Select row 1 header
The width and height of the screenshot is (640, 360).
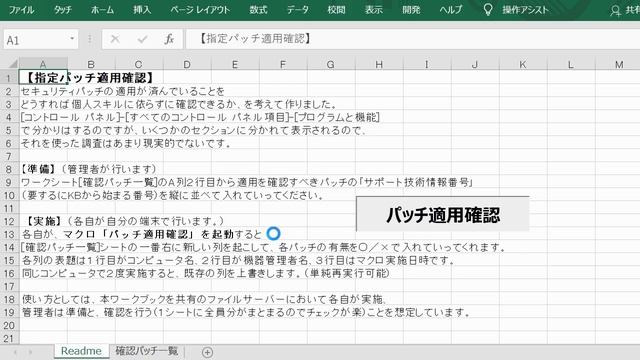[9, 78]
